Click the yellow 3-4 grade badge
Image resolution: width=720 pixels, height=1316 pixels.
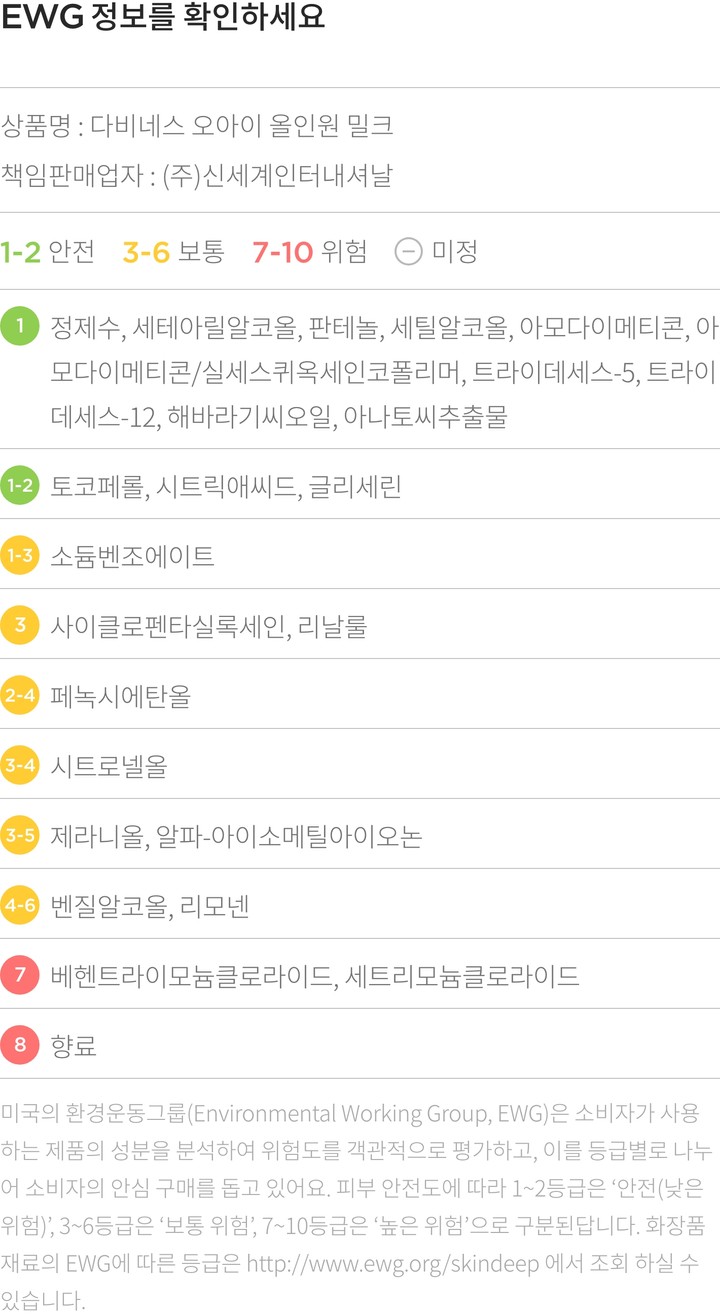pyautogui.click(x=20, y=766)
